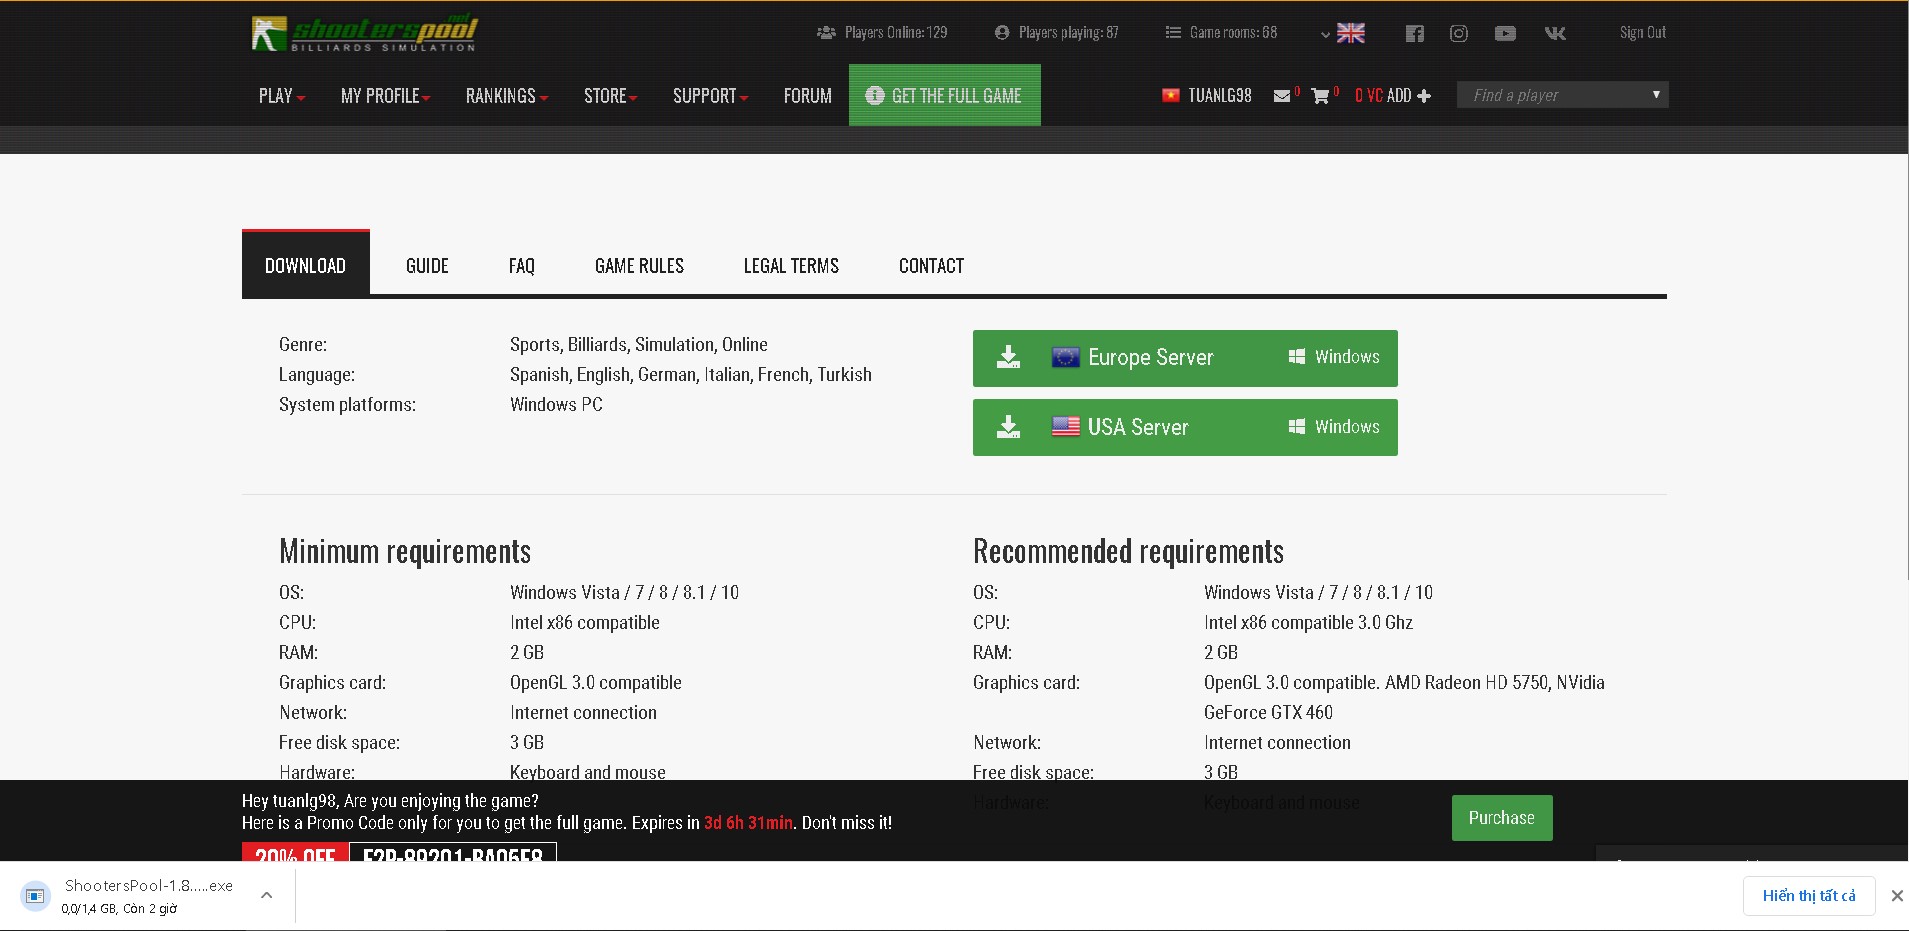Click Hiển thị tất cả button
Screen dimensions: 1909x931
click(x=1809, y=896)
